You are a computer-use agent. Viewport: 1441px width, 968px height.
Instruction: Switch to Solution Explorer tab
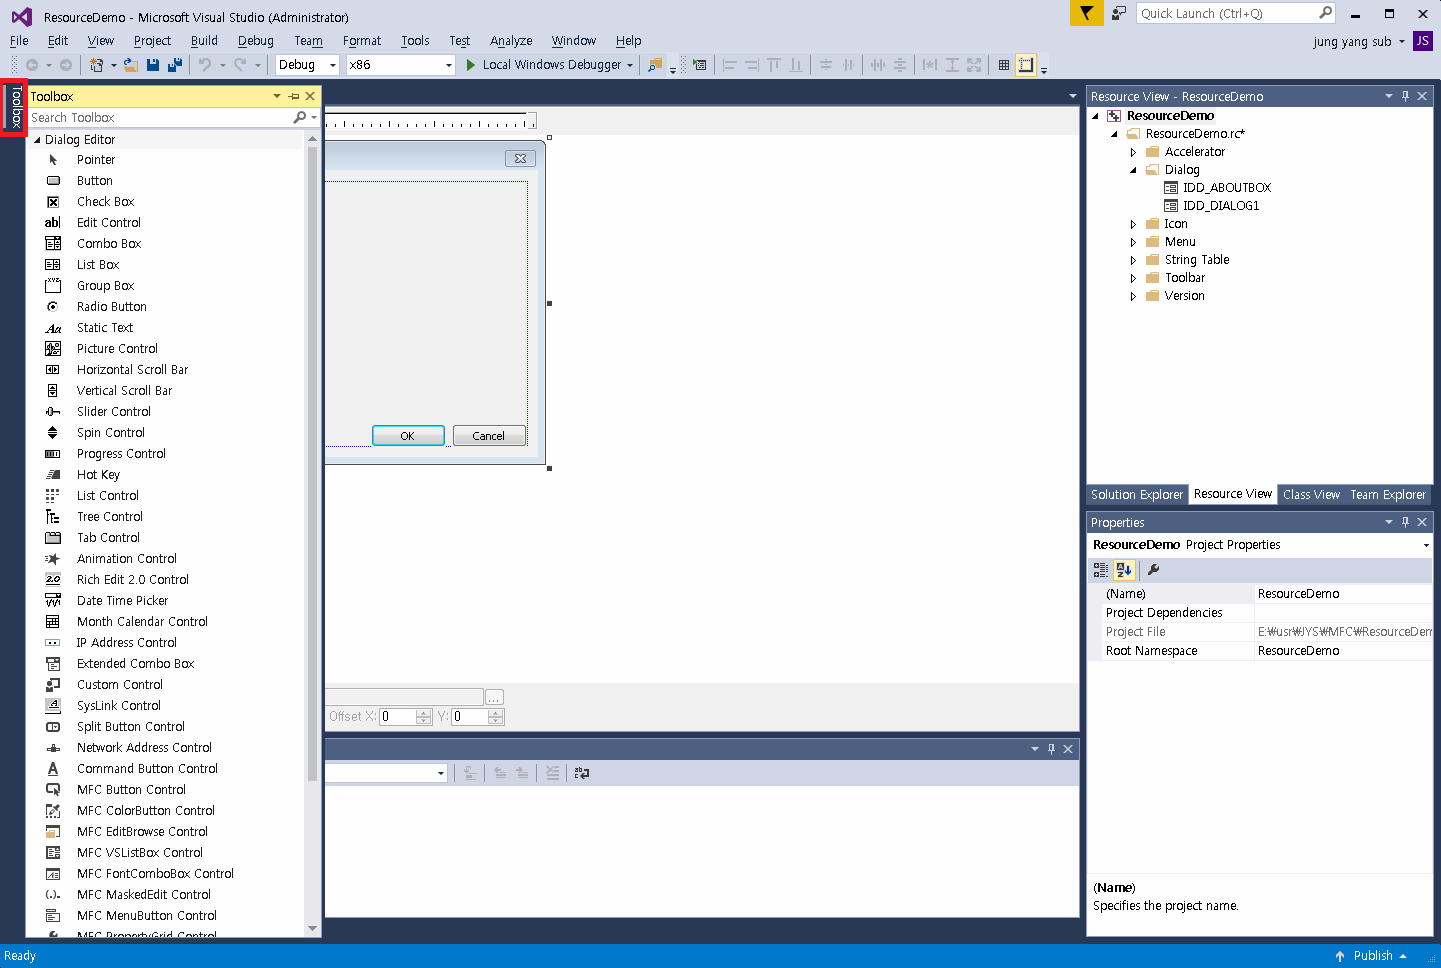coord(1137,495)
